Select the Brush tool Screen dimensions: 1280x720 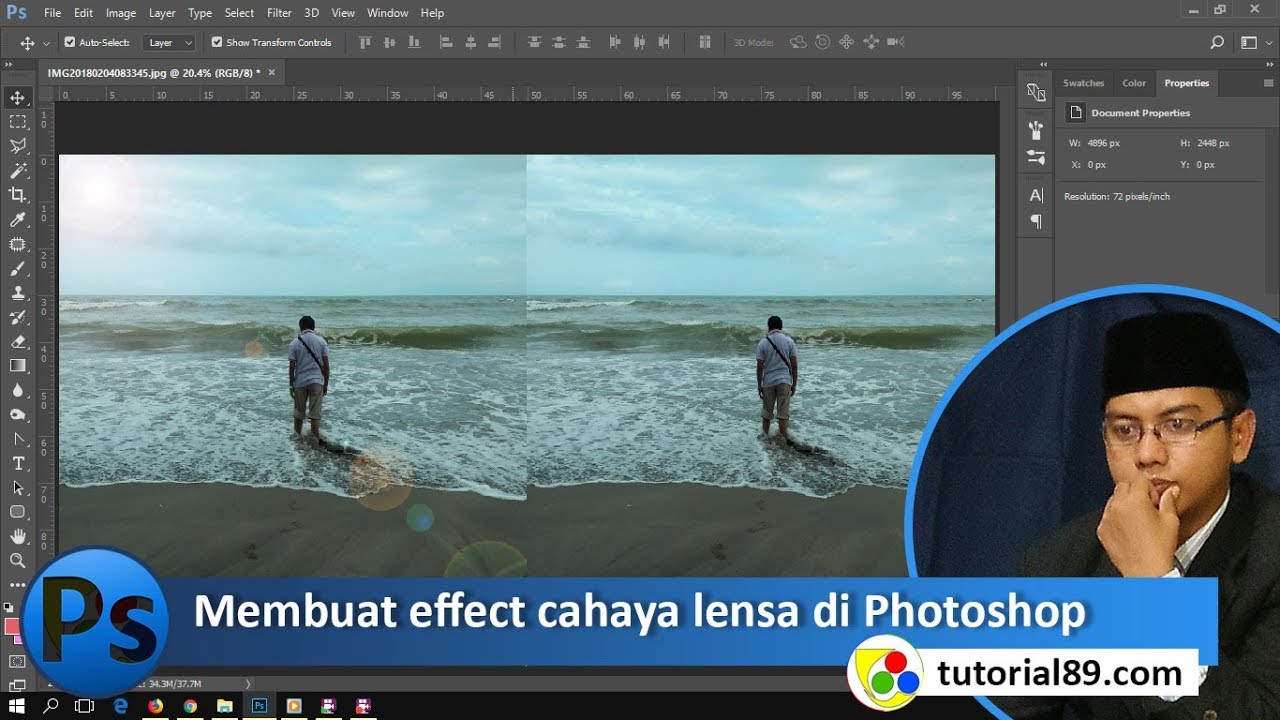pyautogui.click(x=18, y=269)
